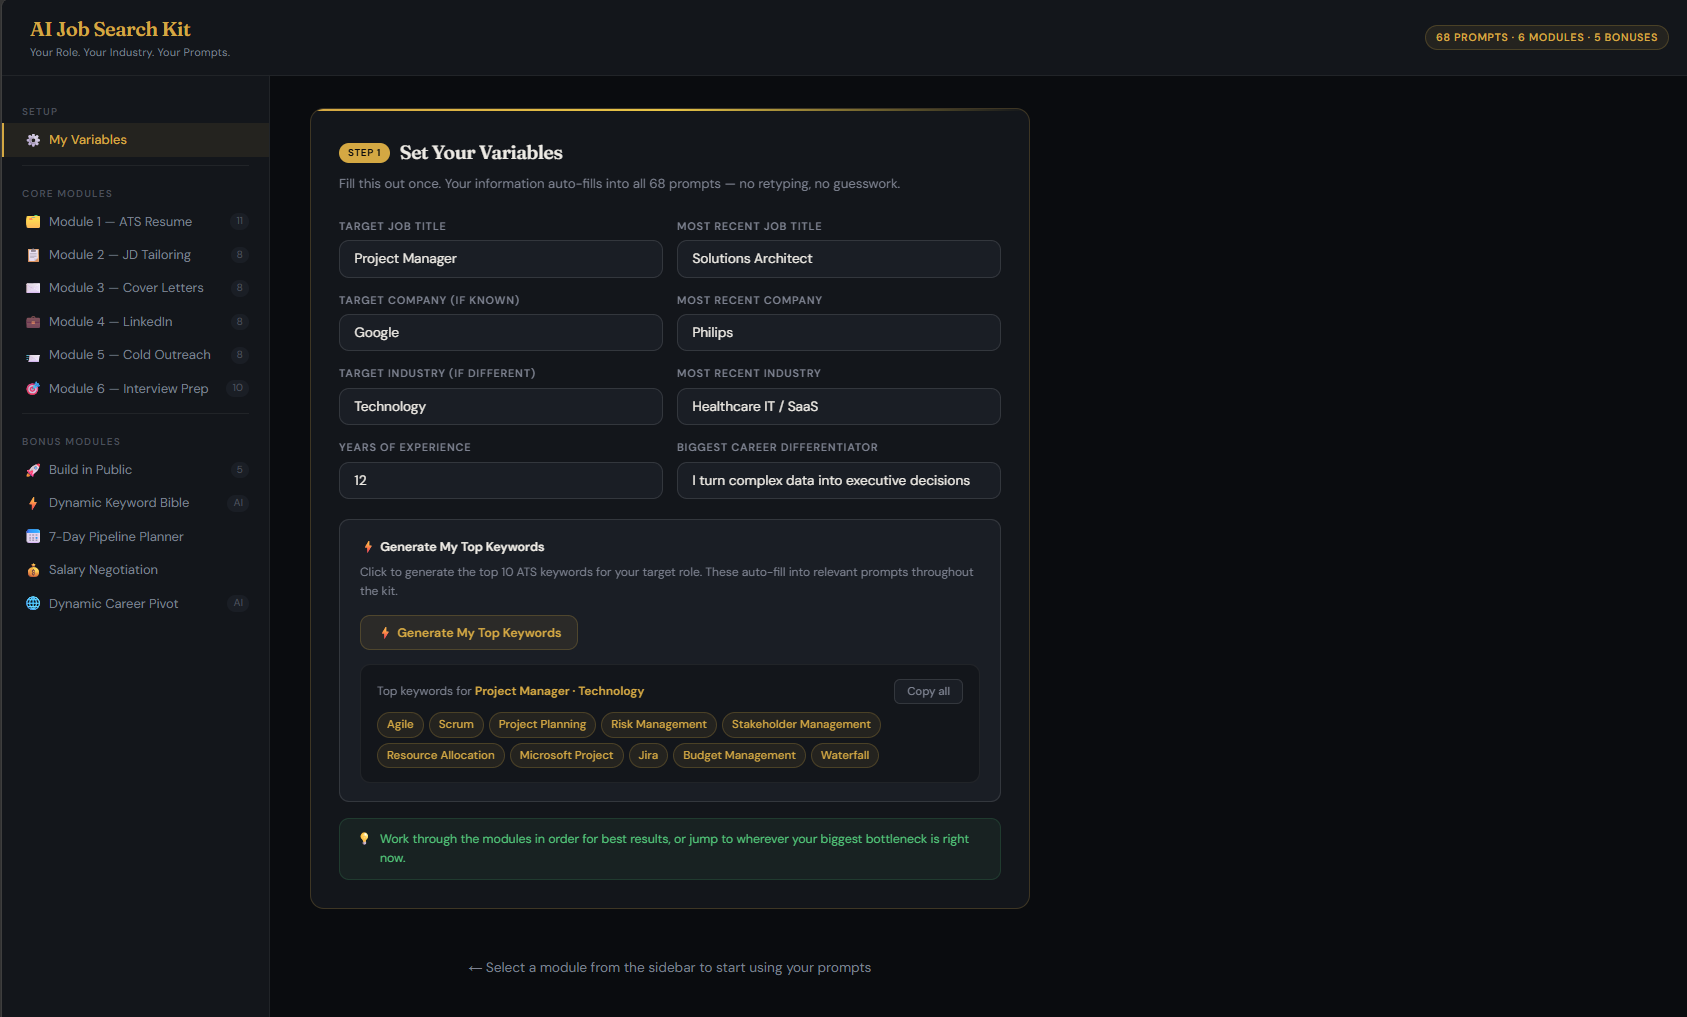Click the Module 4 LinkedIn briefcase icon
The width and height of the screenshot is (1687, 1017).
pos(33,322)
